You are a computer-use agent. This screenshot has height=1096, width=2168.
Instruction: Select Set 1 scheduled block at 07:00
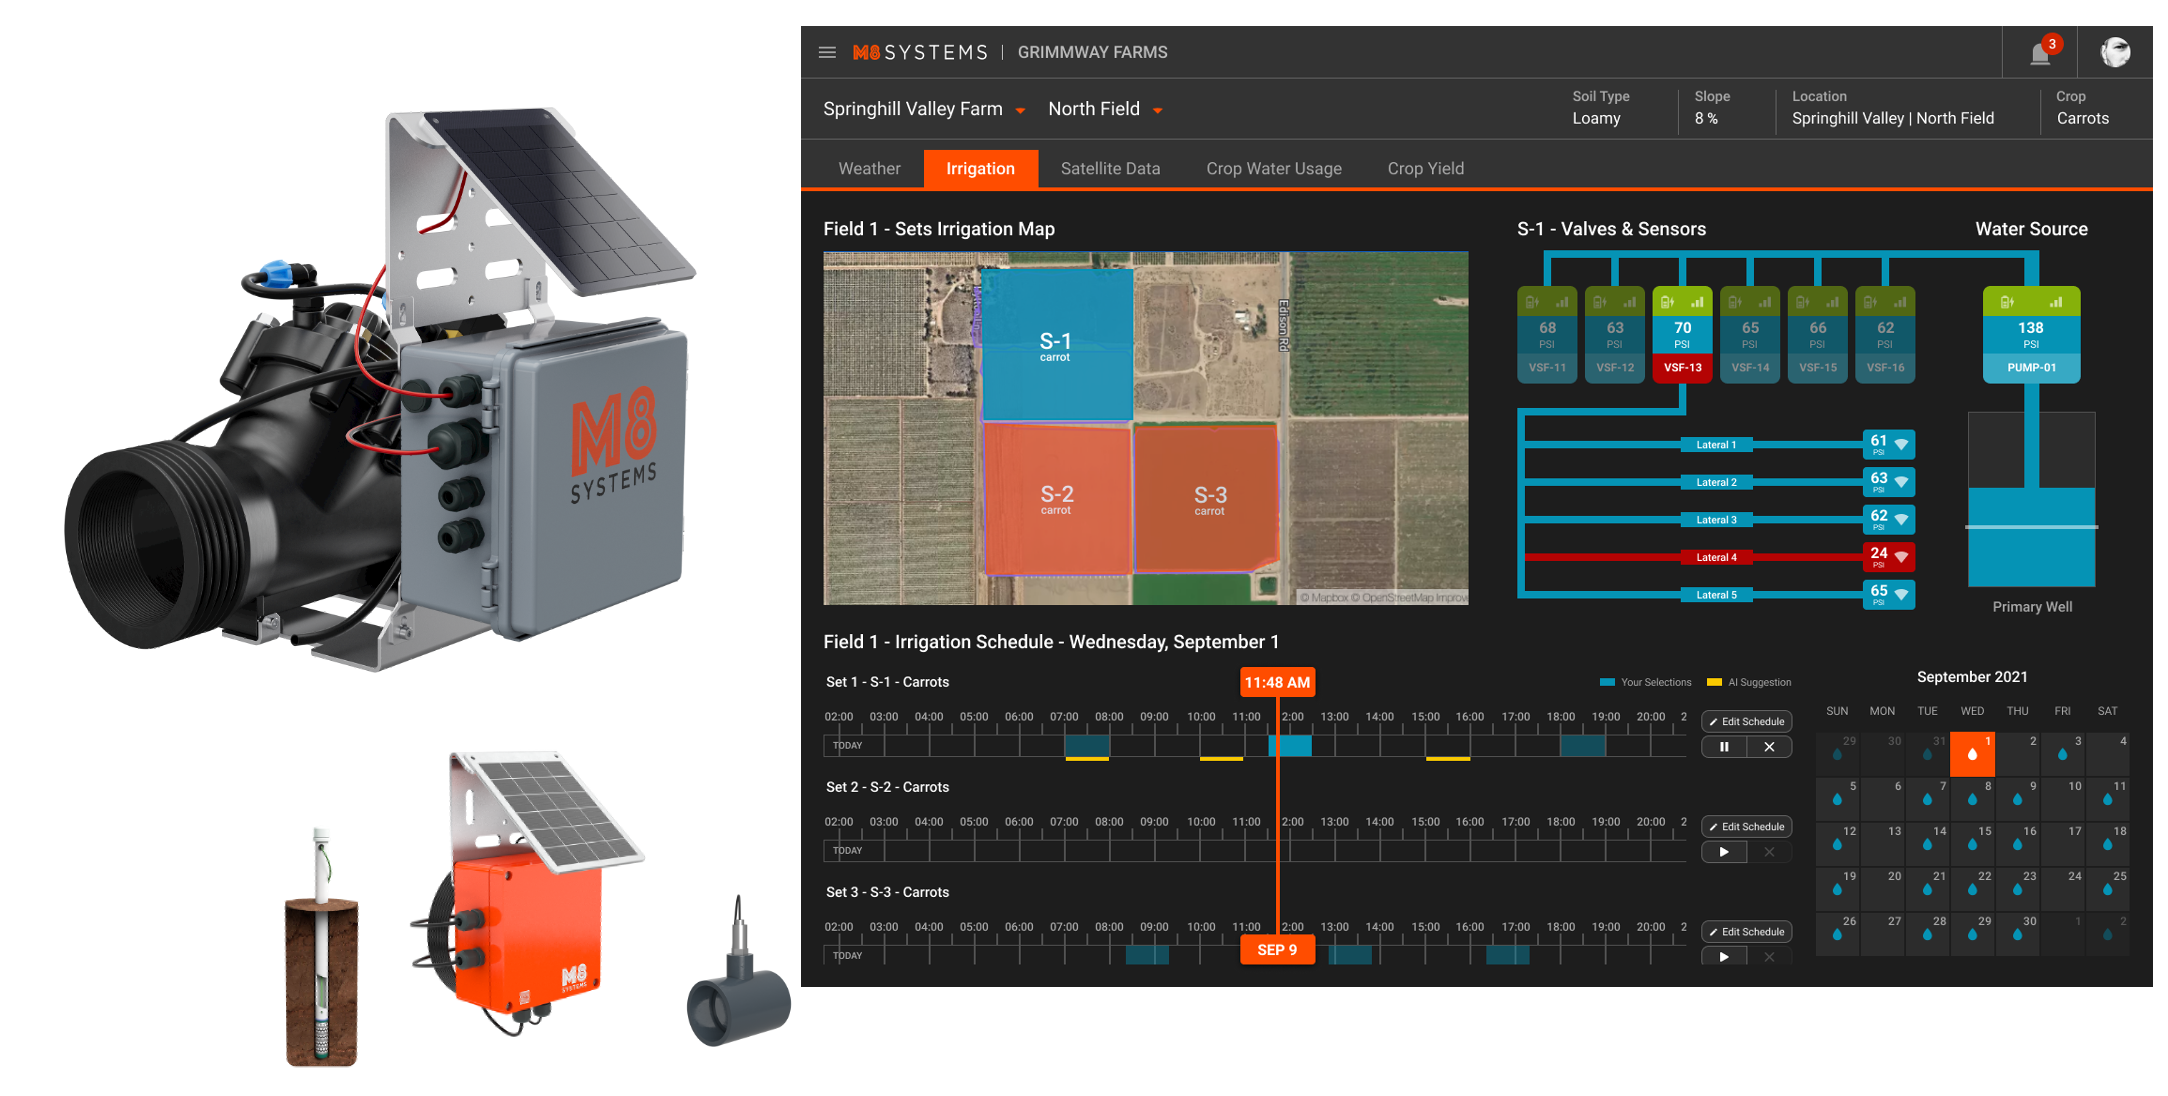click(1087, 746)
